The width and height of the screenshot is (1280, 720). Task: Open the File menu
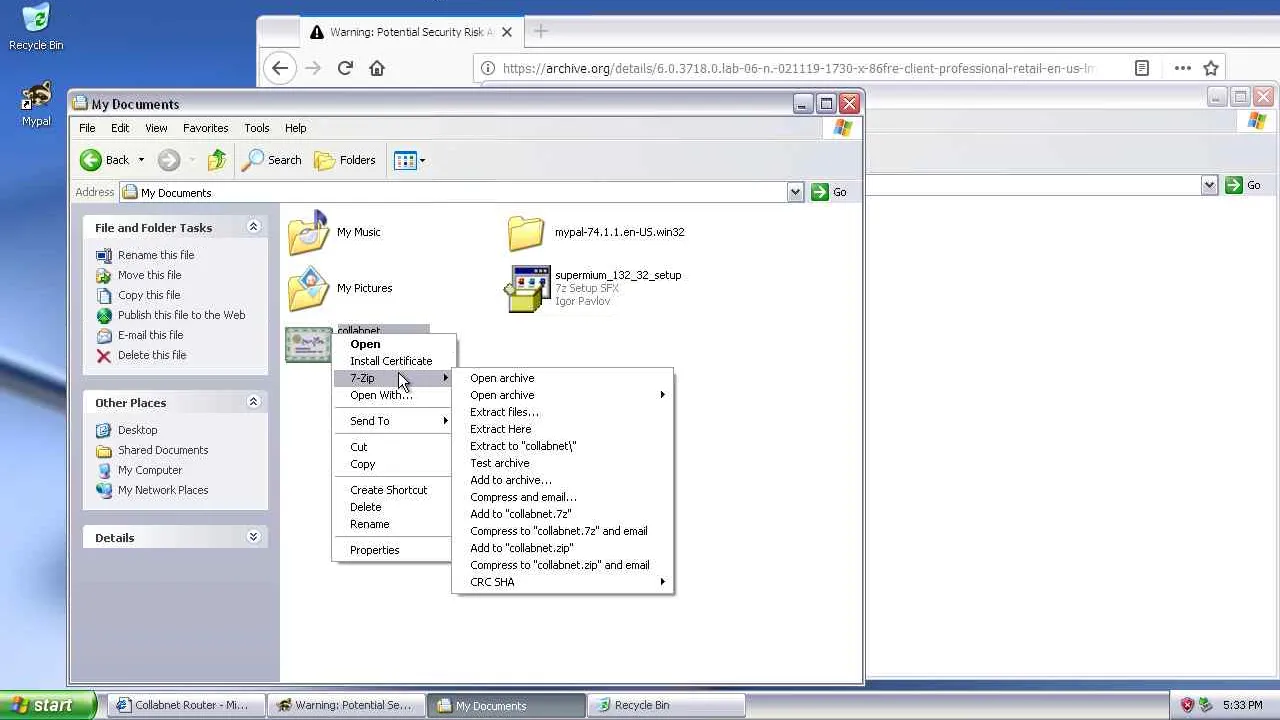pos(87,128)
